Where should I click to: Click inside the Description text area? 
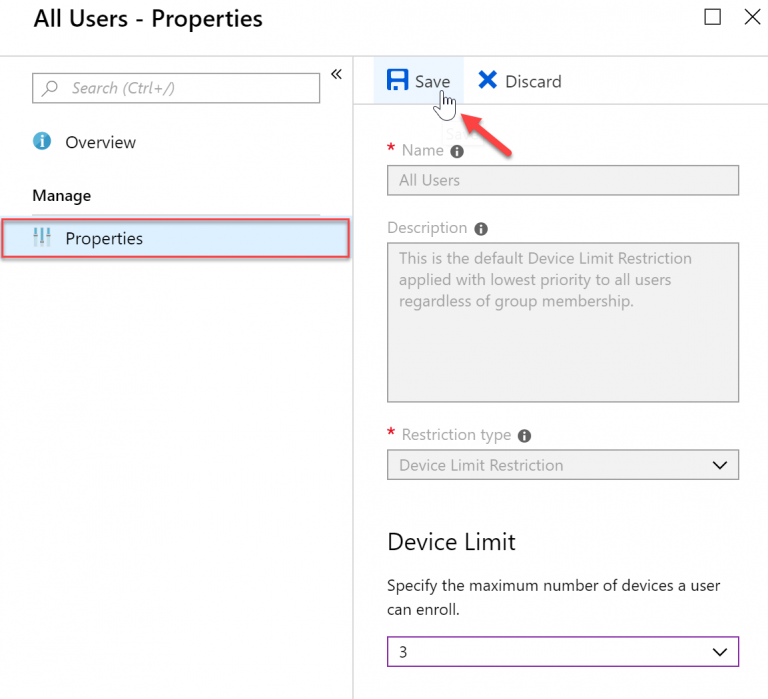[x=563, y=322]
